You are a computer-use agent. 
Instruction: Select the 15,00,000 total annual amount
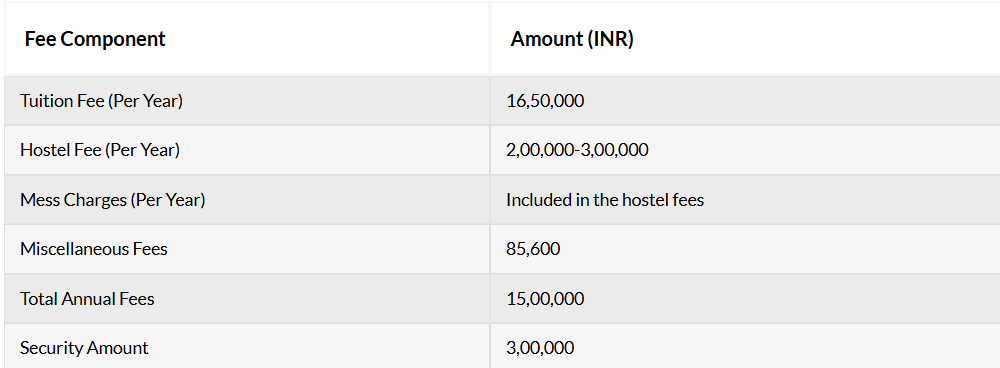545,298
